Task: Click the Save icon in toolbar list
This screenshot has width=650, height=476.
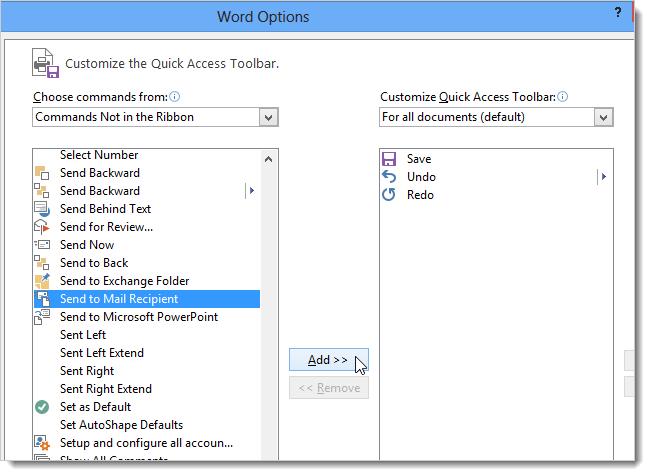Action: click(x=390, y=159)
